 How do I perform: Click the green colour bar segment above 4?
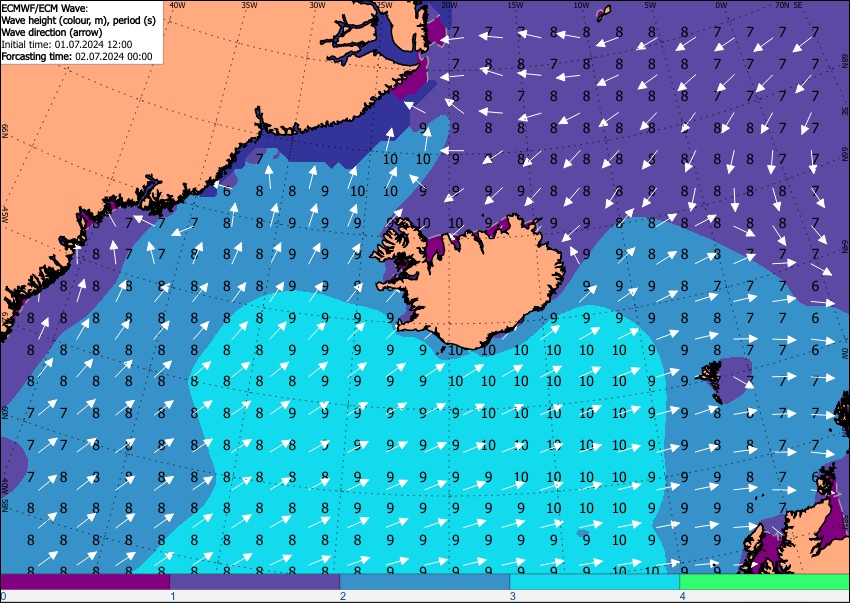765,581
